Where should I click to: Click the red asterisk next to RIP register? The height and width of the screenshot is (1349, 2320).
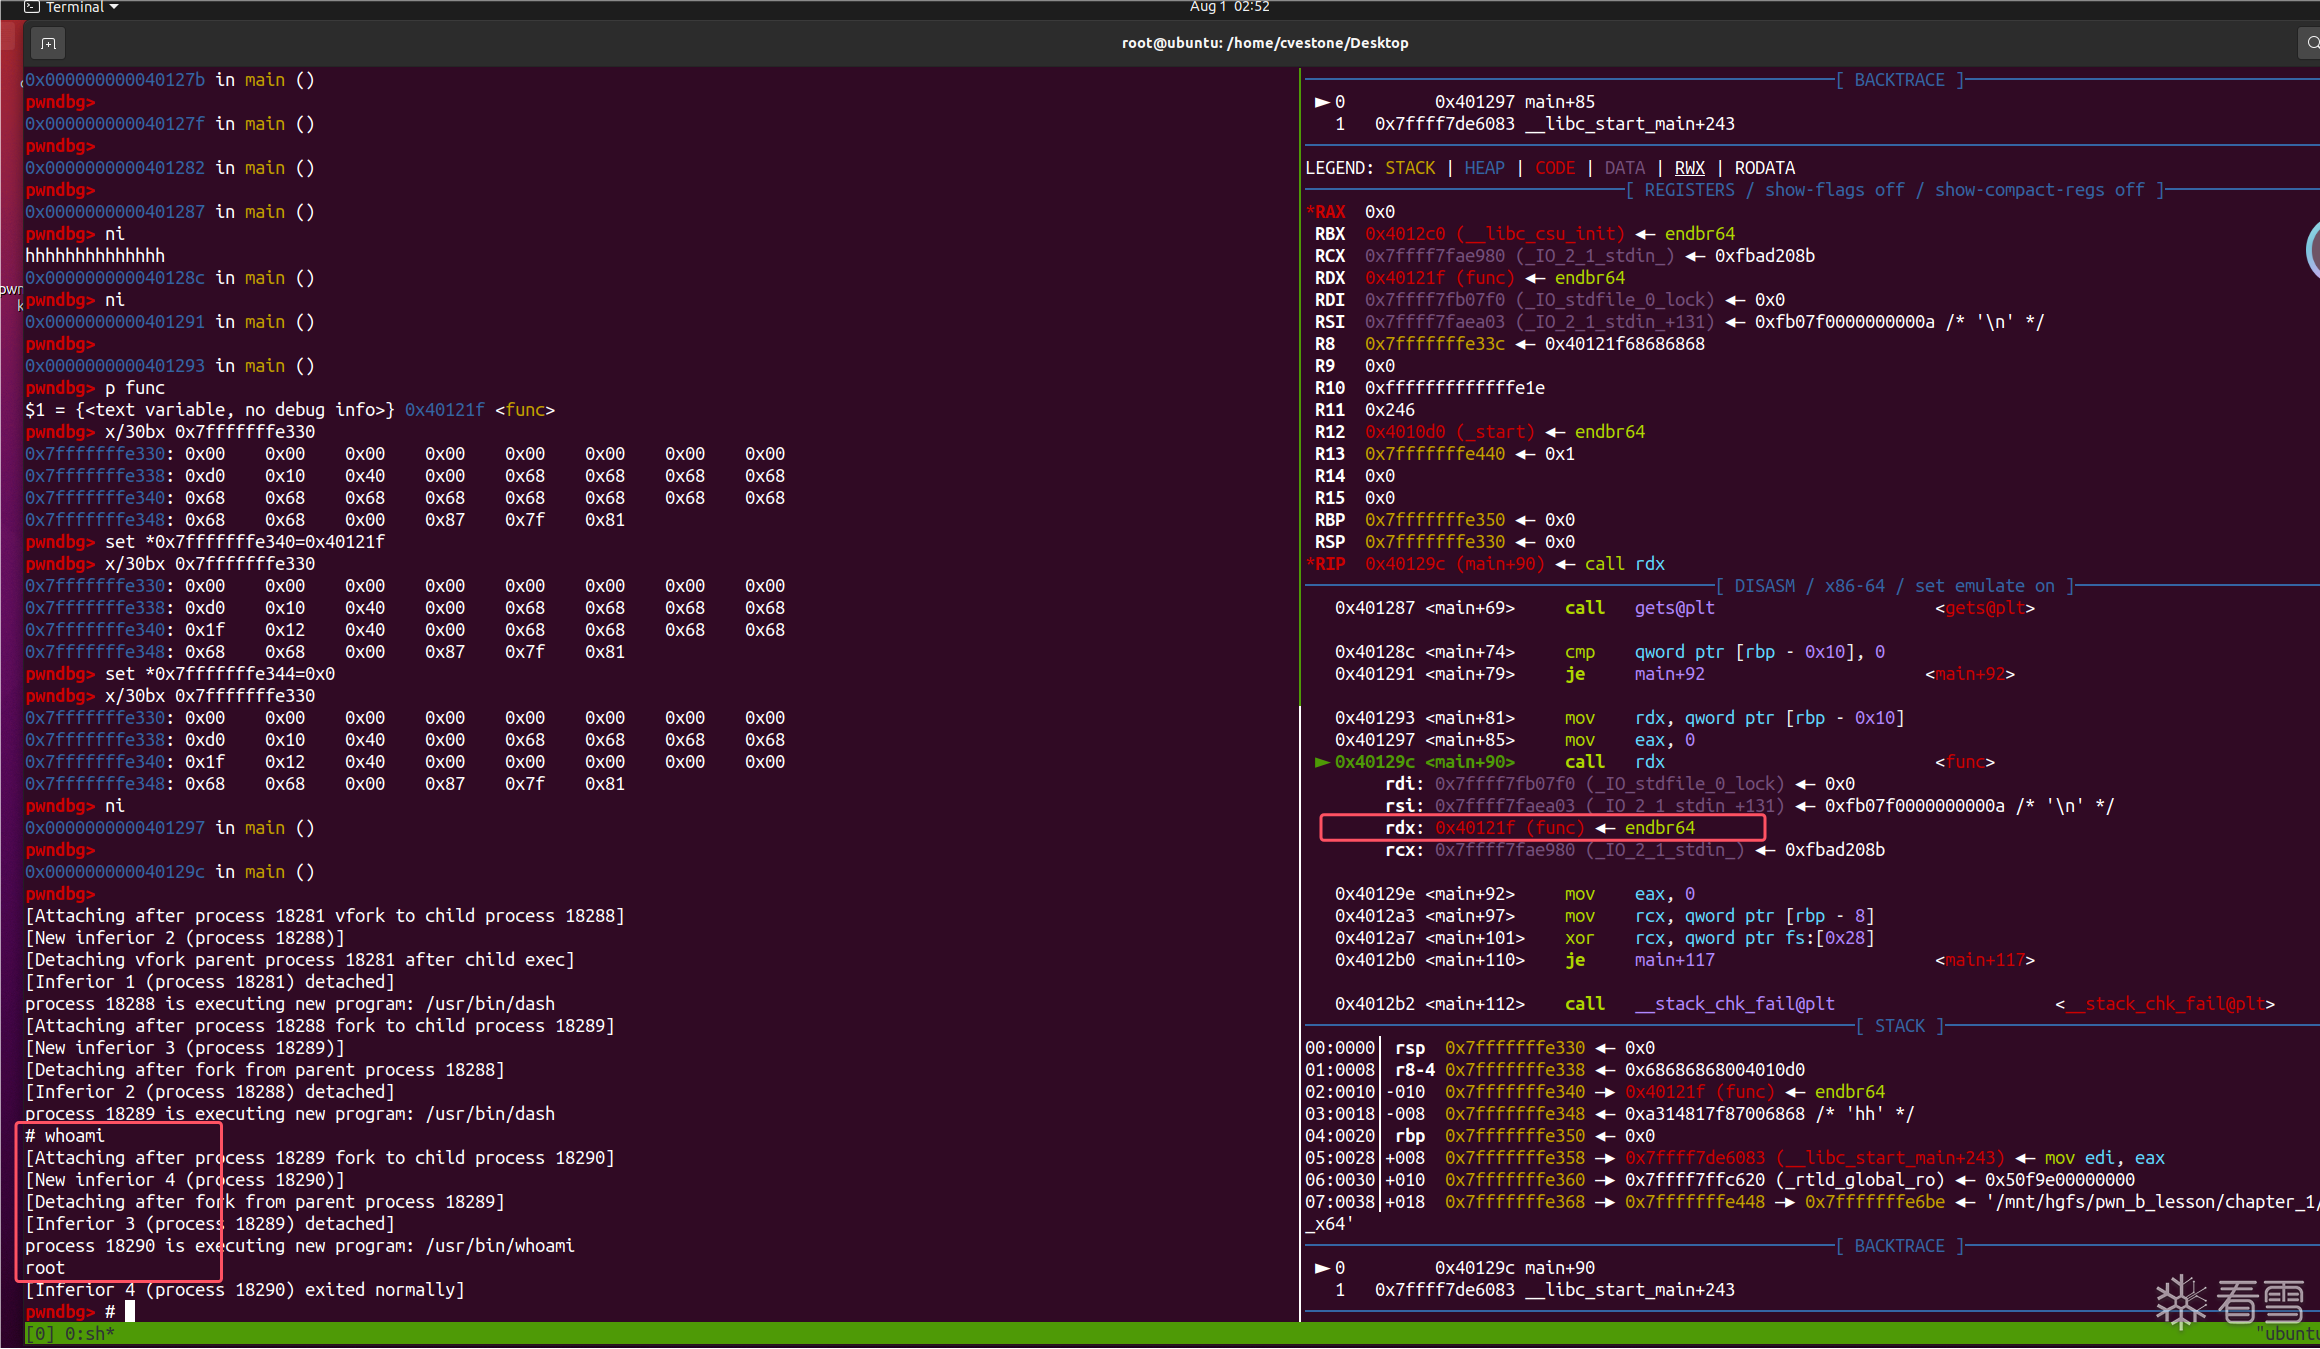click(1309, 564)
